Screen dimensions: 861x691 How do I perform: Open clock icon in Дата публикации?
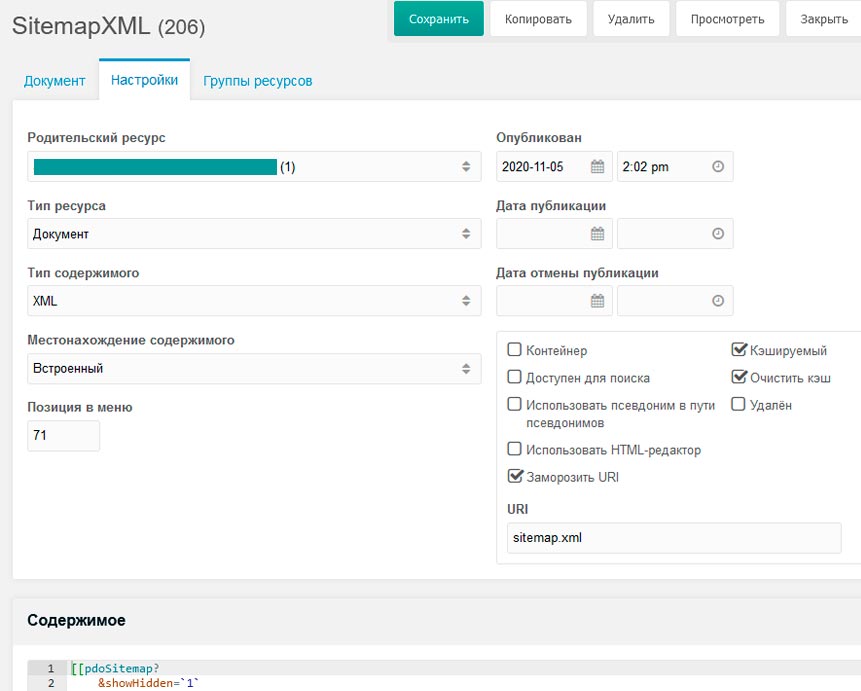tap(718, 233)
